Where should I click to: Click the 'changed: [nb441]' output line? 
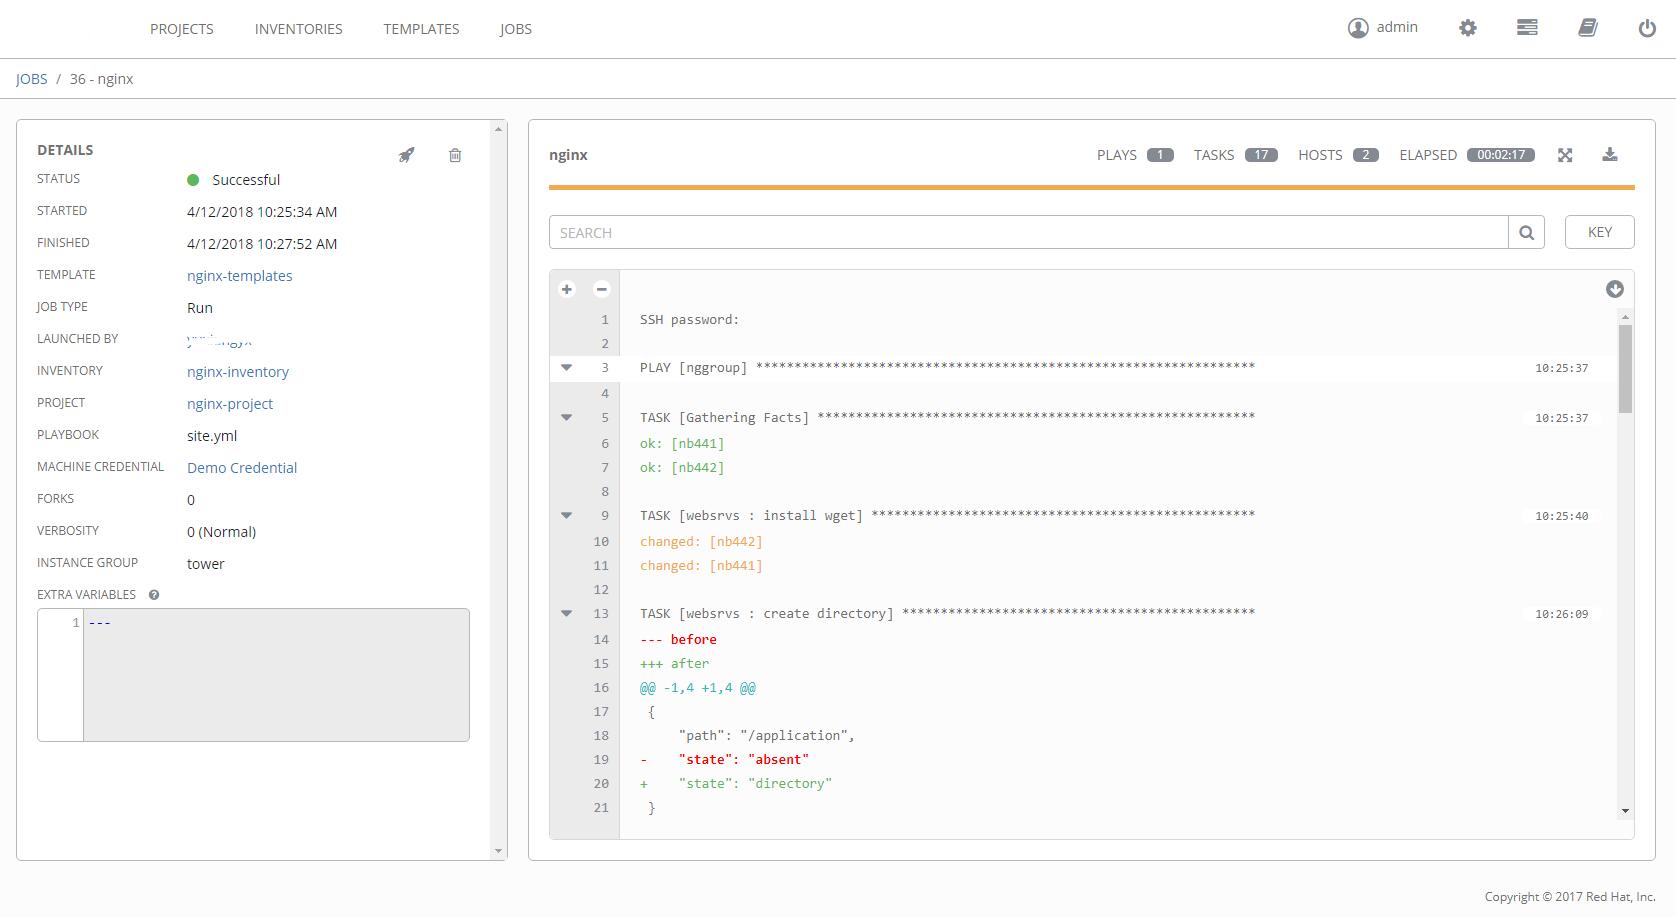(701, 565)
